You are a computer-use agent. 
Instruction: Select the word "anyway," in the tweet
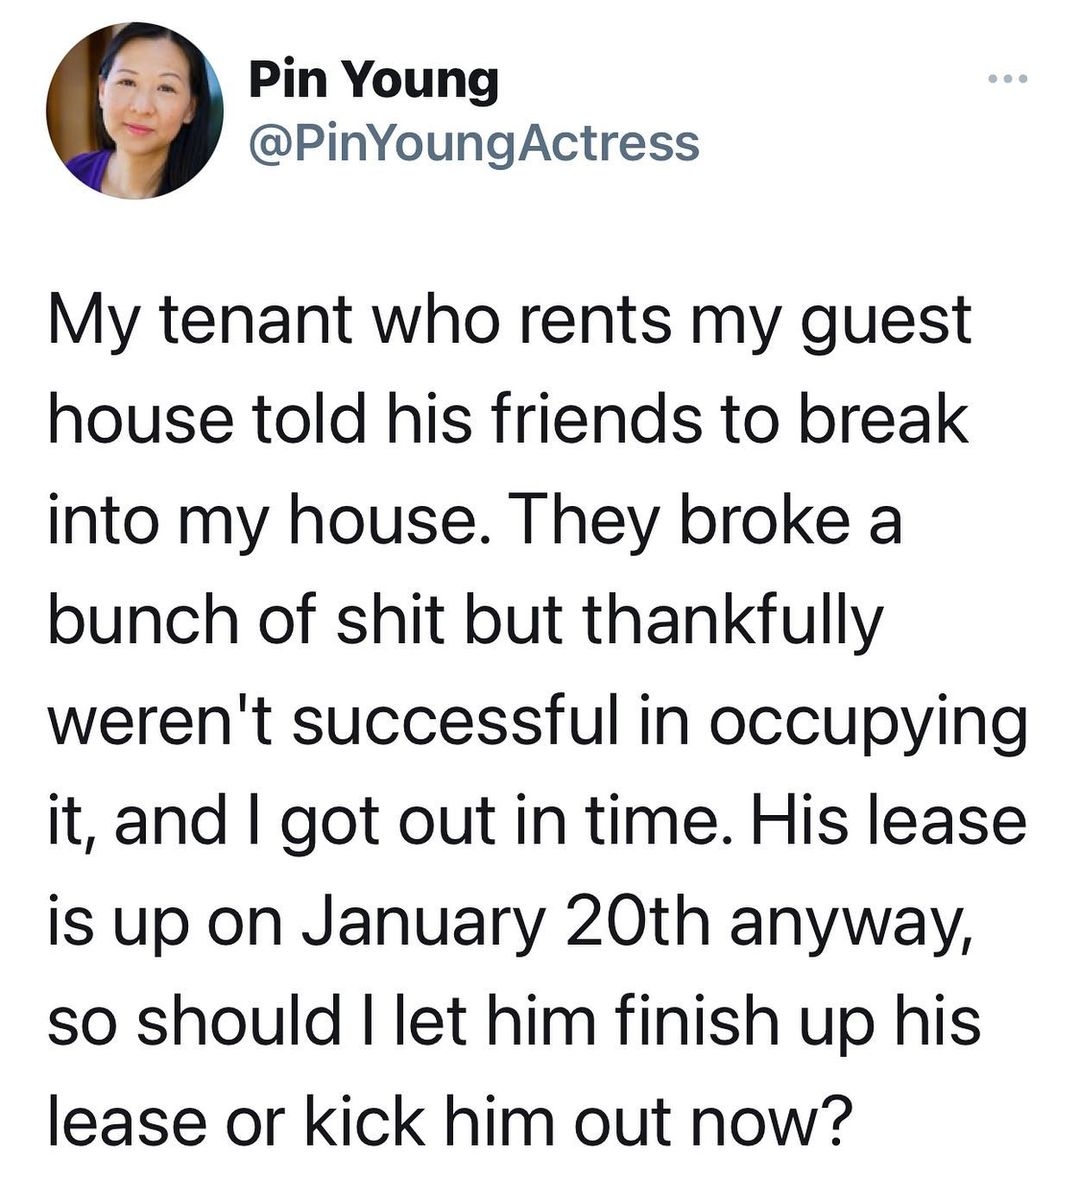[x=849, y=925]
